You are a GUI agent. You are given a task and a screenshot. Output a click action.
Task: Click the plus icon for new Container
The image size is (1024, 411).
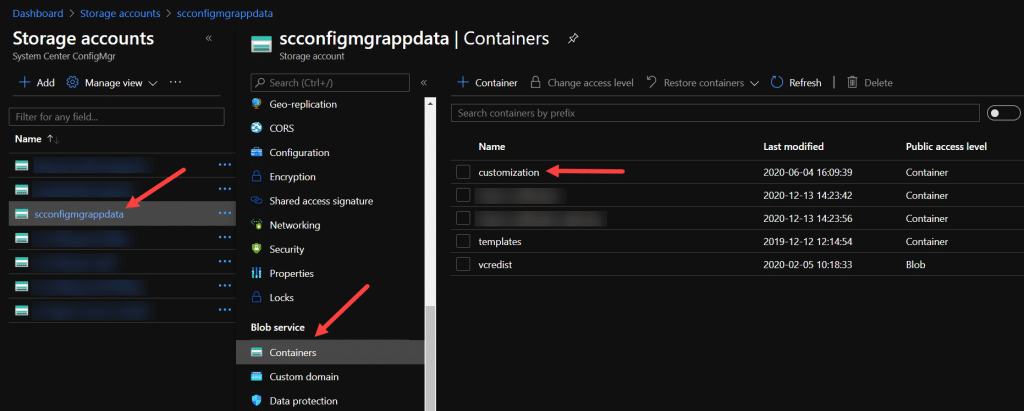click(463, 82)
